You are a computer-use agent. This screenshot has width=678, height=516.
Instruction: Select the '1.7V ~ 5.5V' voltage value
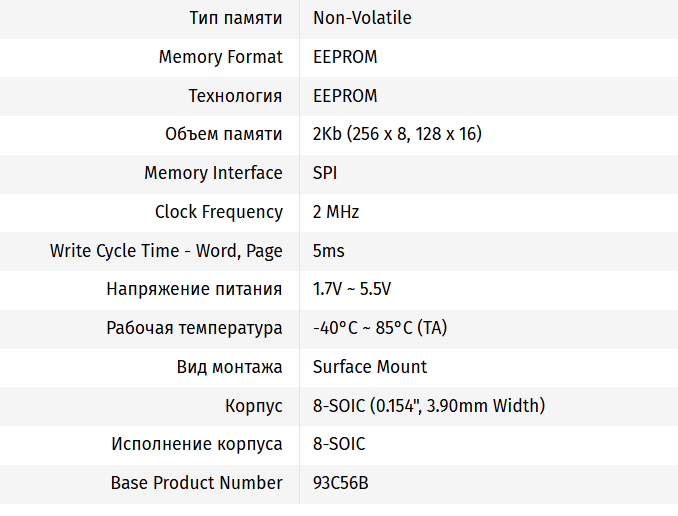click(x=352, y=289)
